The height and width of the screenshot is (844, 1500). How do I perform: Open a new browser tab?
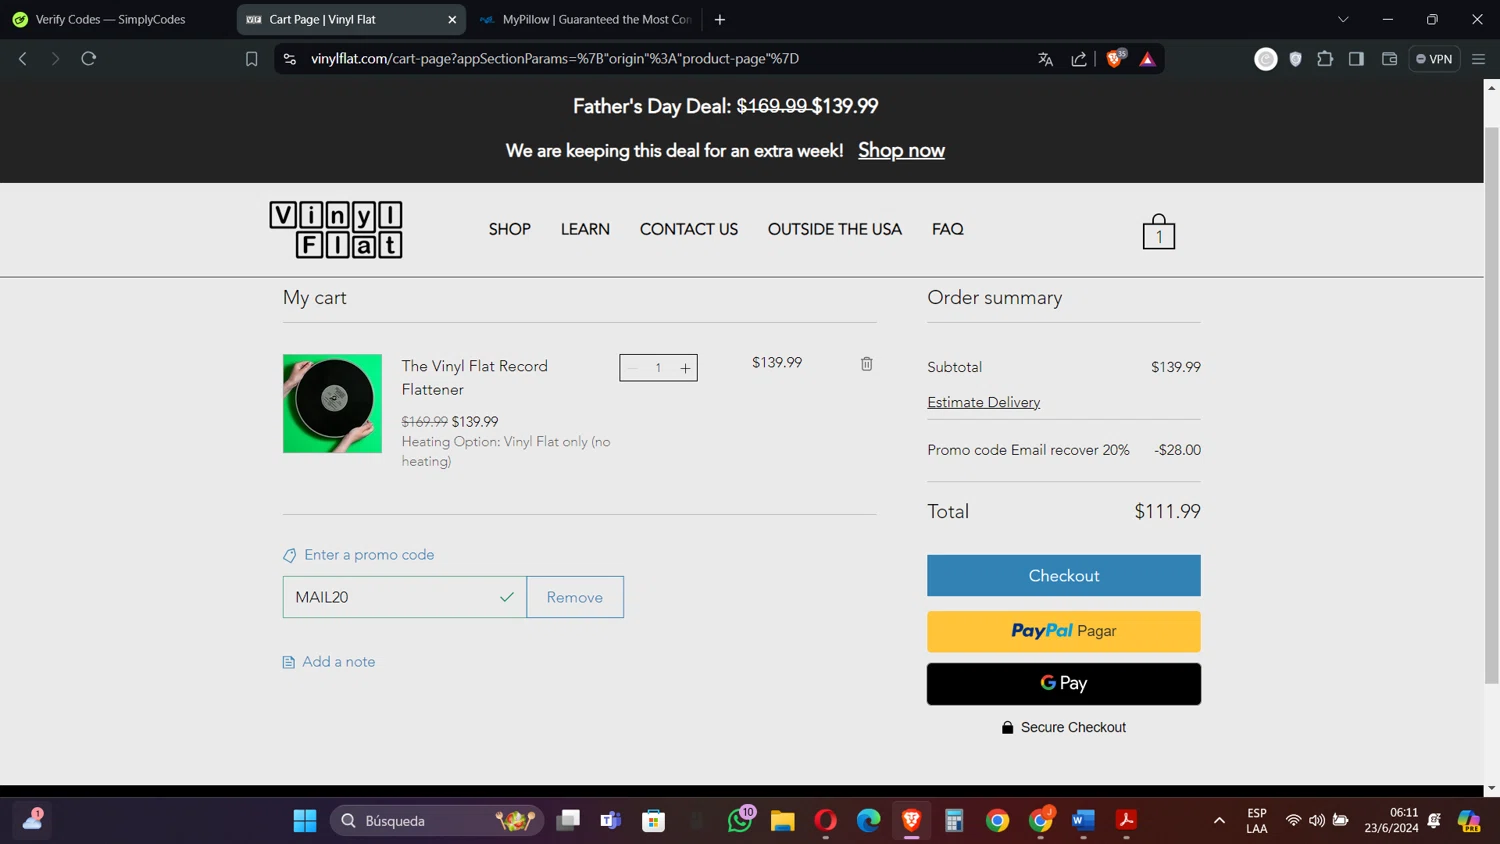720,19
